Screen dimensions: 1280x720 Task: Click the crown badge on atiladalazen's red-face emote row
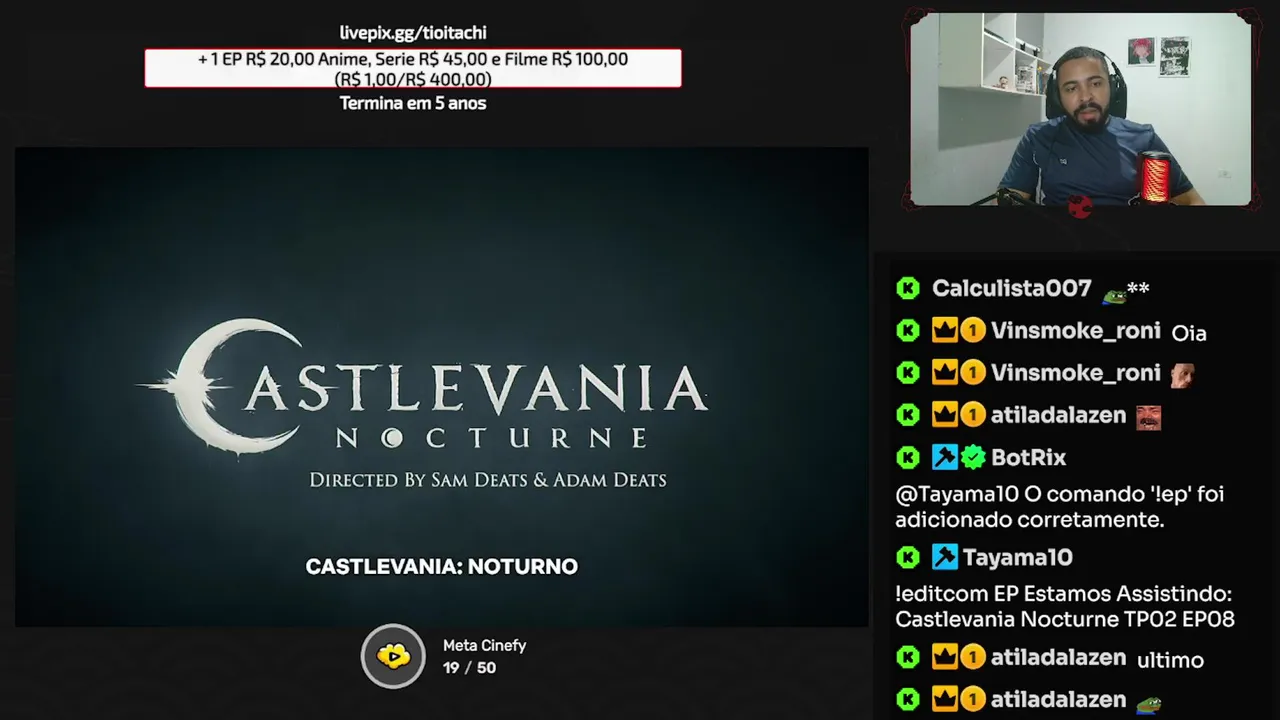[945, 415]
